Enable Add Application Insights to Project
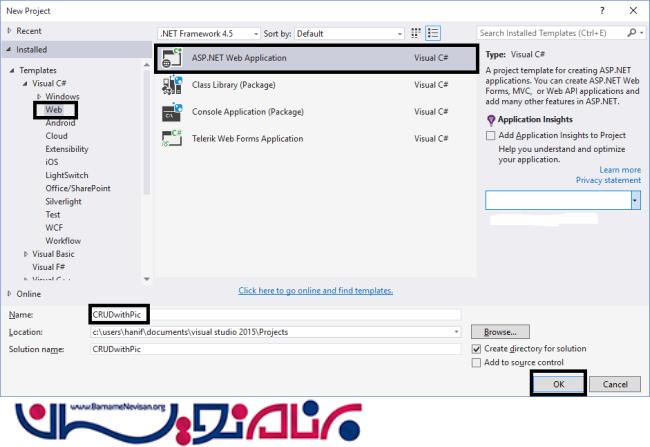 pos(490,136)
